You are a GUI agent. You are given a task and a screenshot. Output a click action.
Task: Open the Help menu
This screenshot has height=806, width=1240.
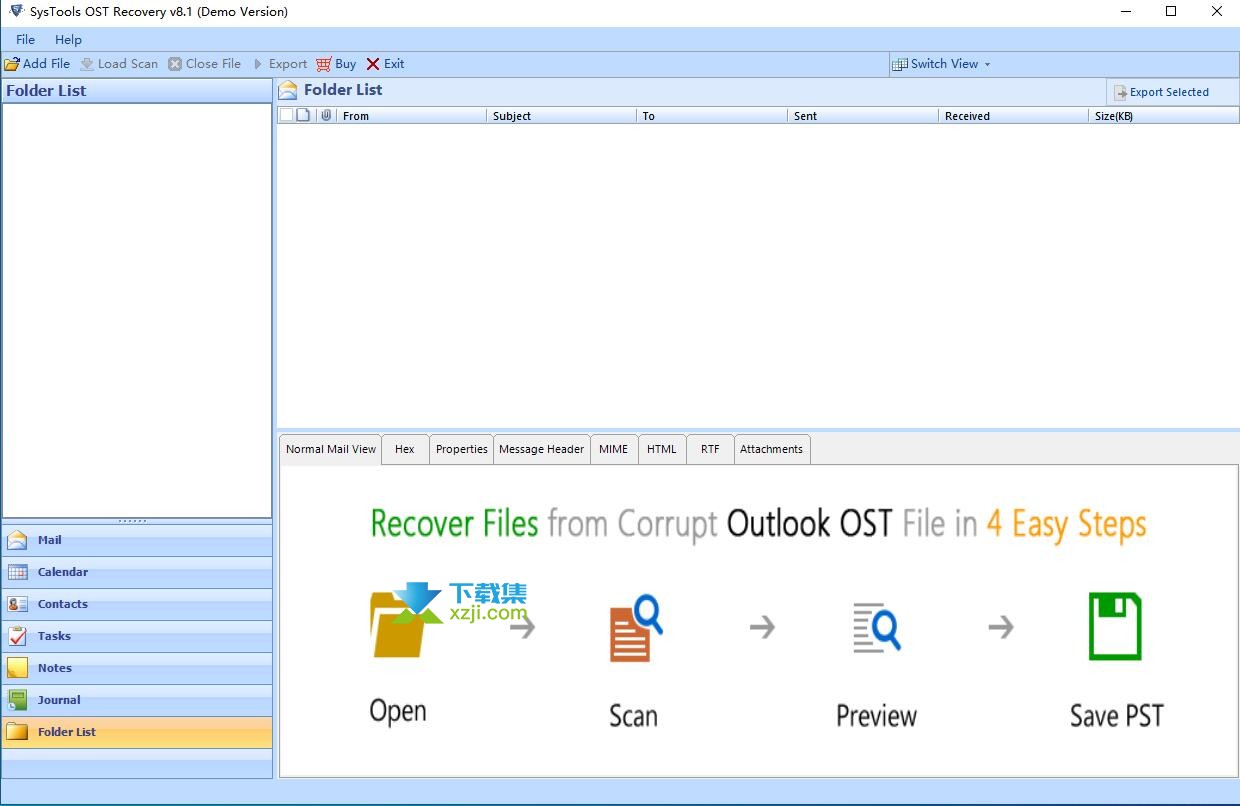[68, 39]
